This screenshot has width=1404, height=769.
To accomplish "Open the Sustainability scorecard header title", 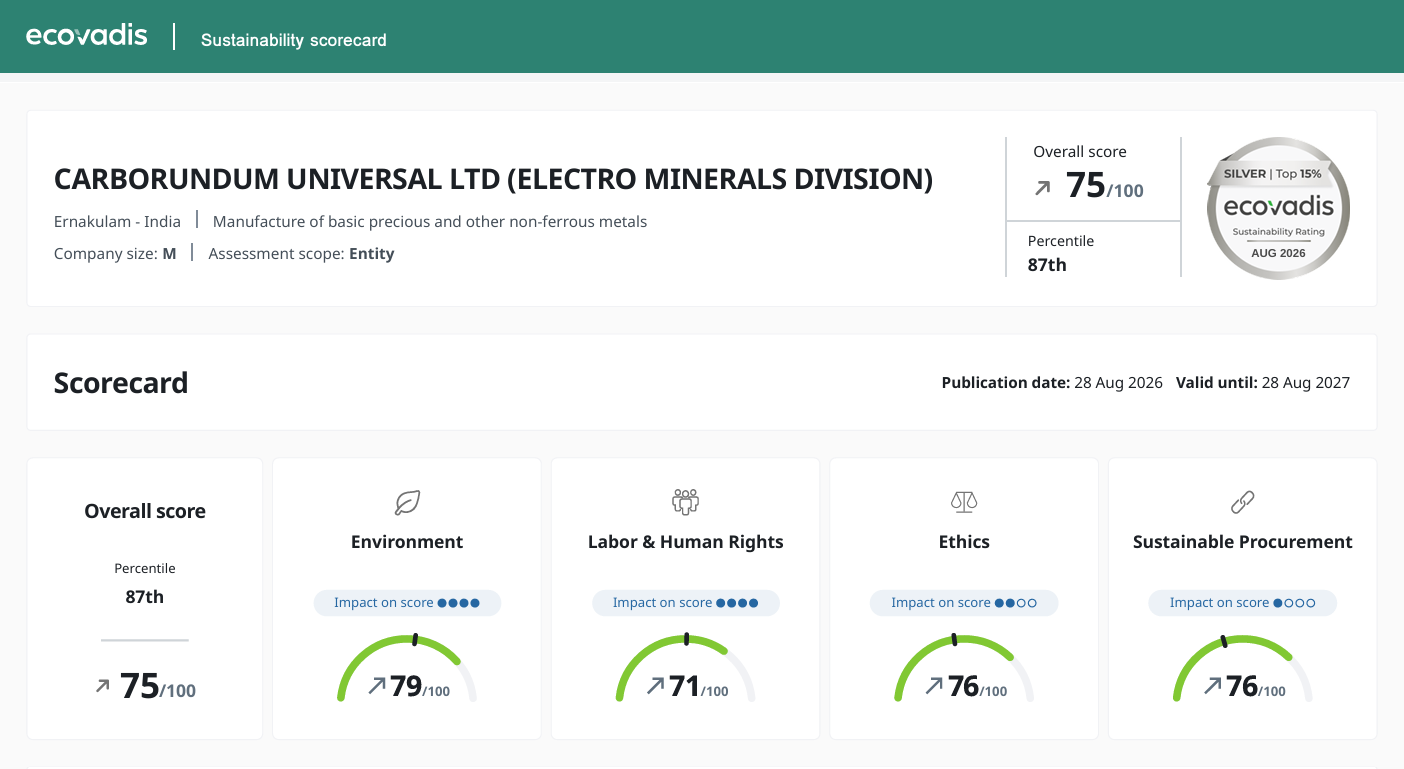I will 294,40.
